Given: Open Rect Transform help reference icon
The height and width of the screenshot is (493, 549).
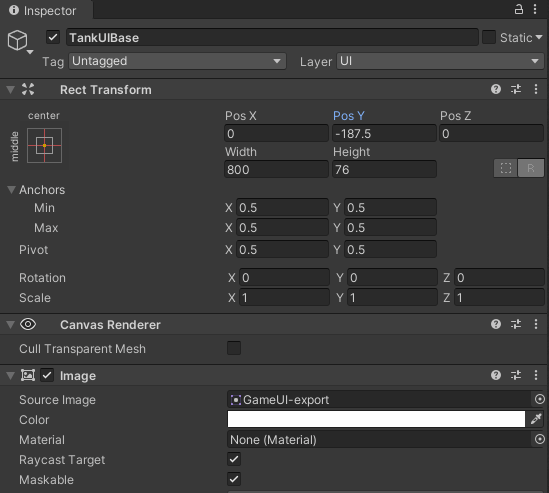Looking at the screenshot, I should (x=496, y=89).
